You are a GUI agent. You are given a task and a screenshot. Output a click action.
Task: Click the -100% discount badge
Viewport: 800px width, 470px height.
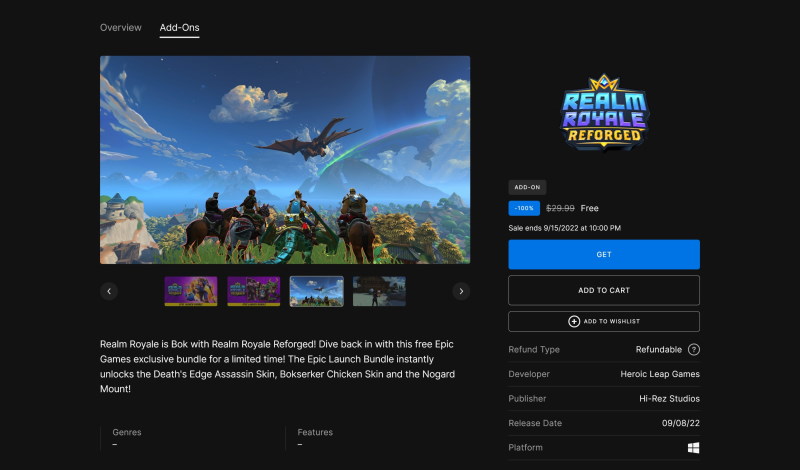click(x=524, y=208)
